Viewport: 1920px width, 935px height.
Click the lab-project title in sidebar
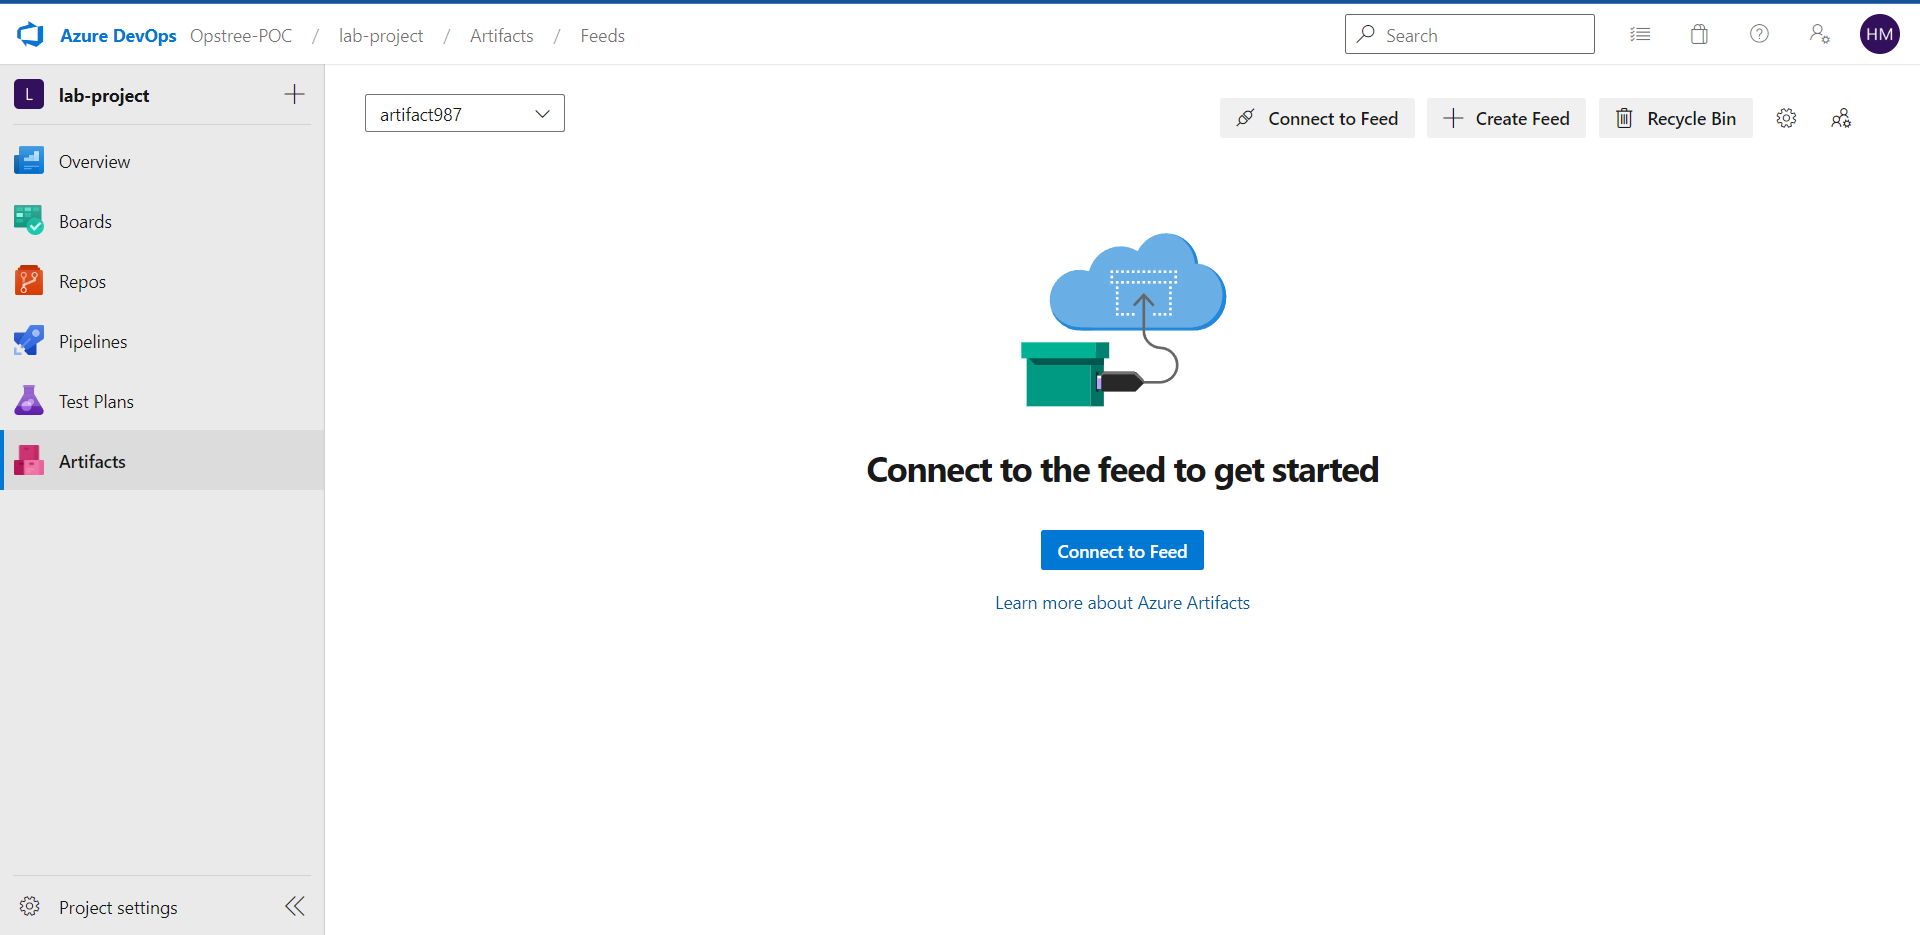tap(104, 95)
